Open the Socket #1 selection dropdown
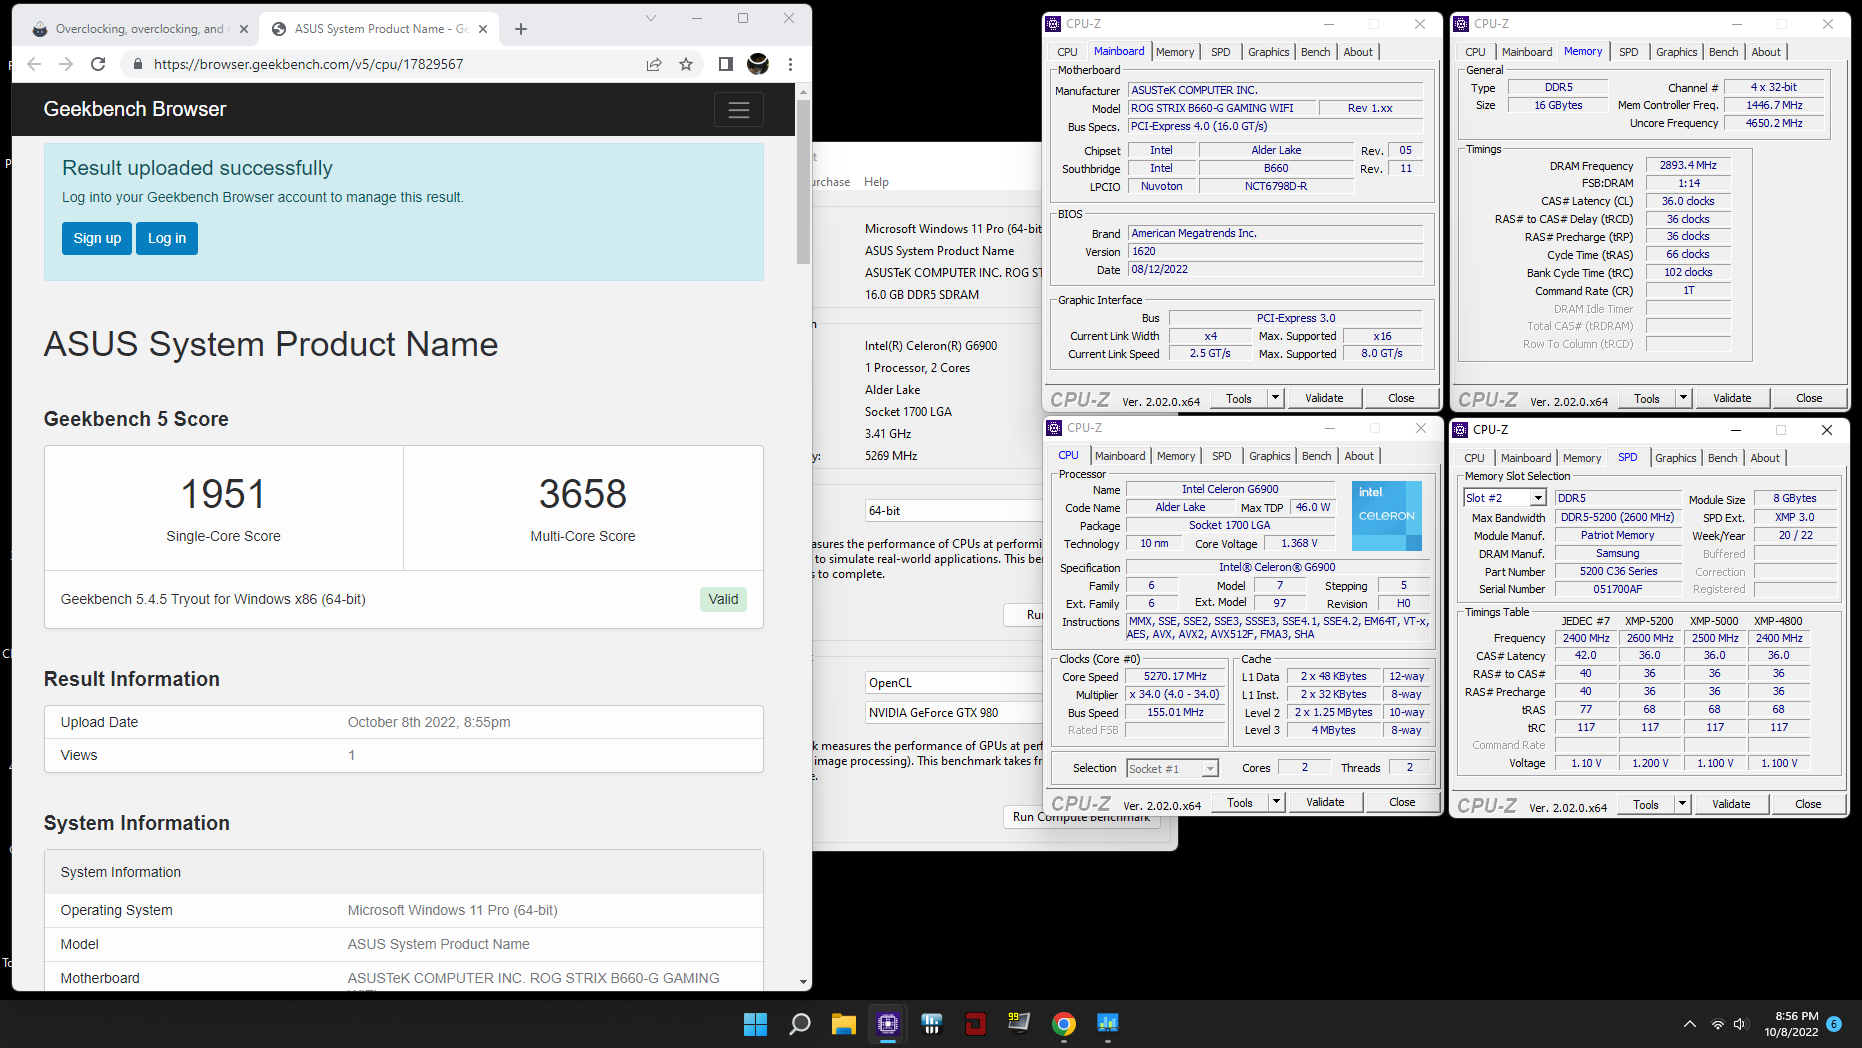 tap(1172, 769)
